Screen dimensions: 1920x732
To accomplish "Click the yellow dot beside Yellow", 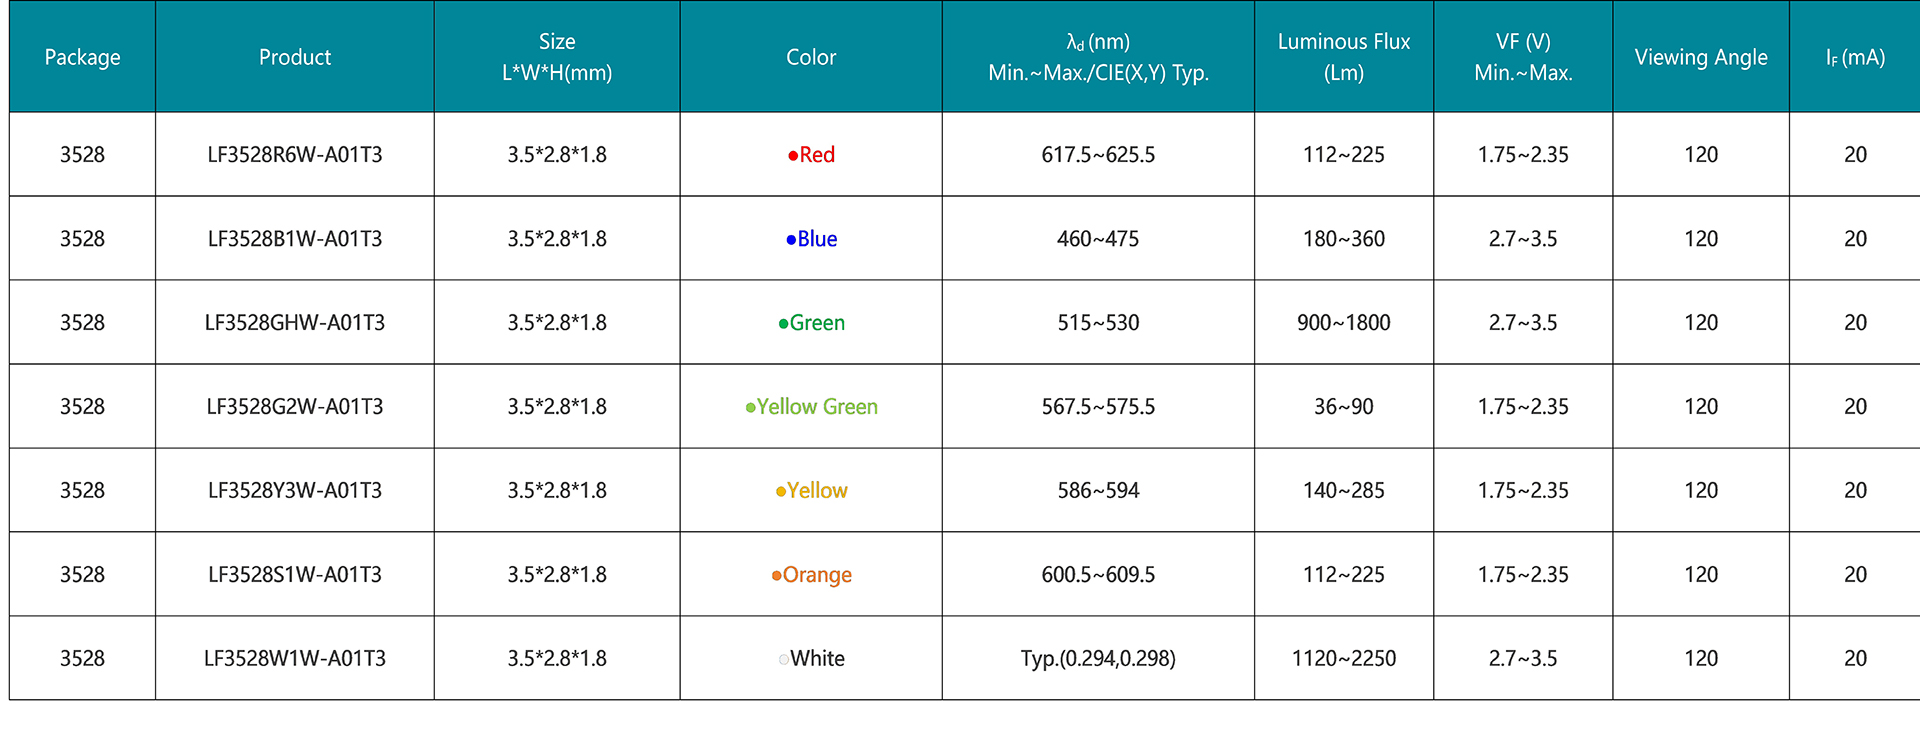I will 781,492.
